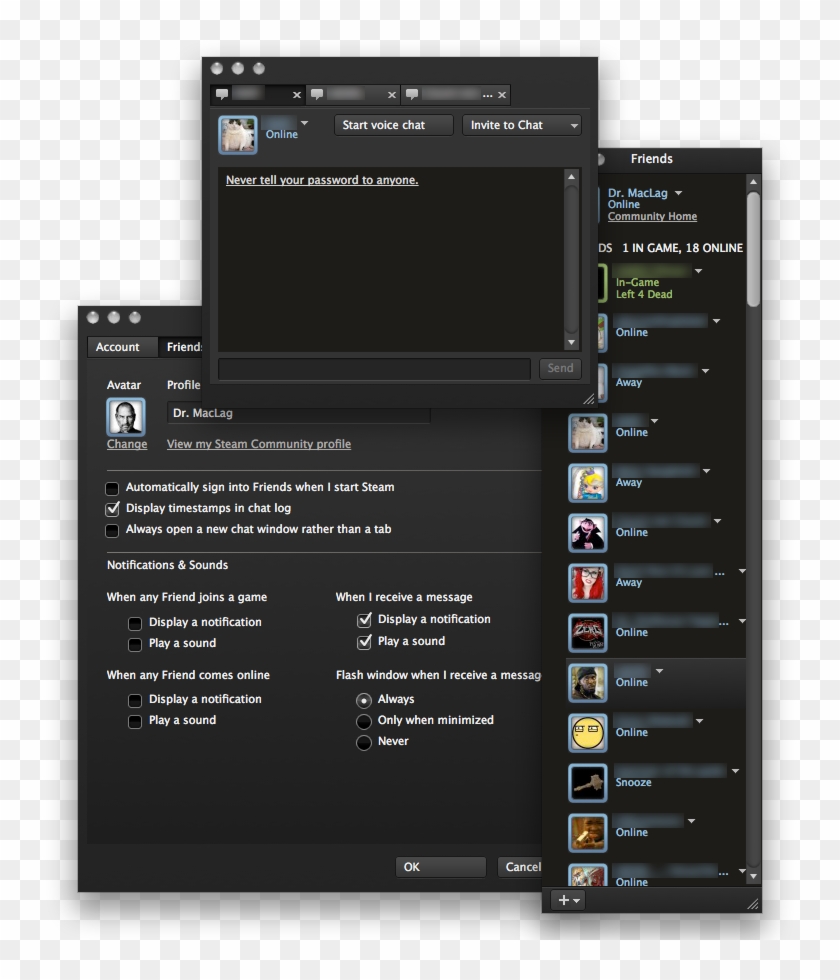Select the hammer avatar of the snoozing friend

[x=588, y=783]
